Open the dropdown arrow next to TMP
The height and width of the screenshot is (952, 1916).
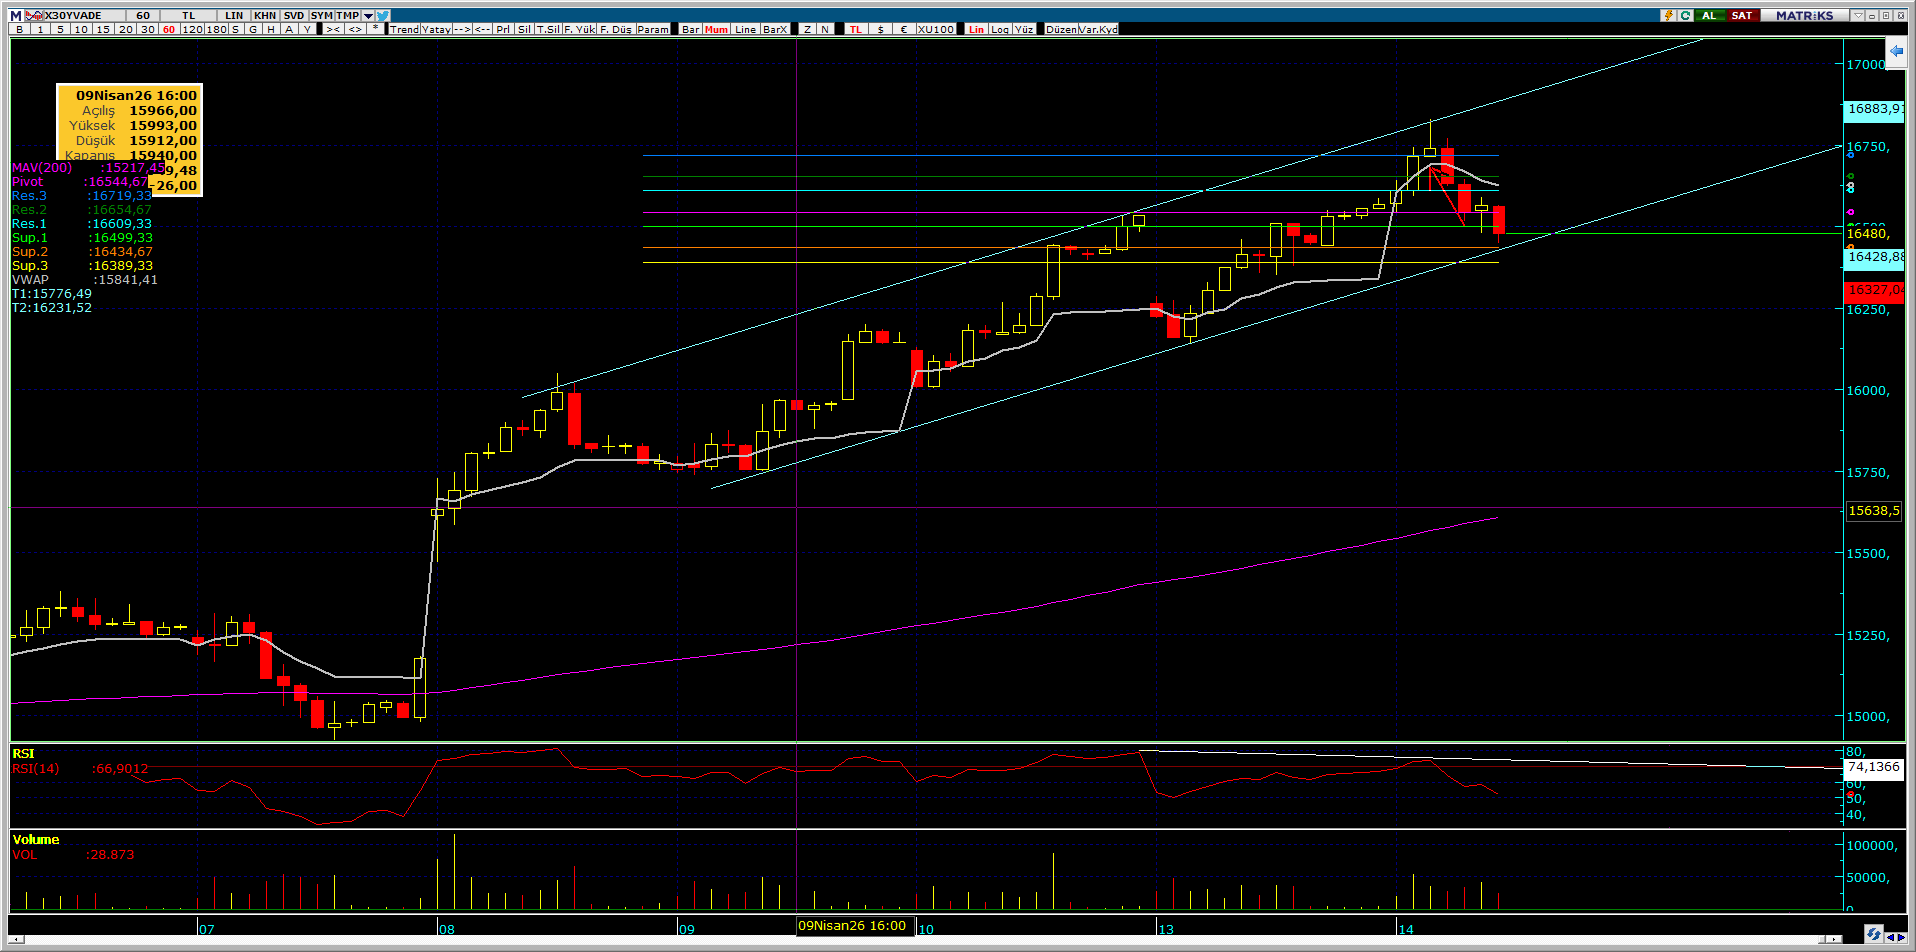(x=368, y=15)
